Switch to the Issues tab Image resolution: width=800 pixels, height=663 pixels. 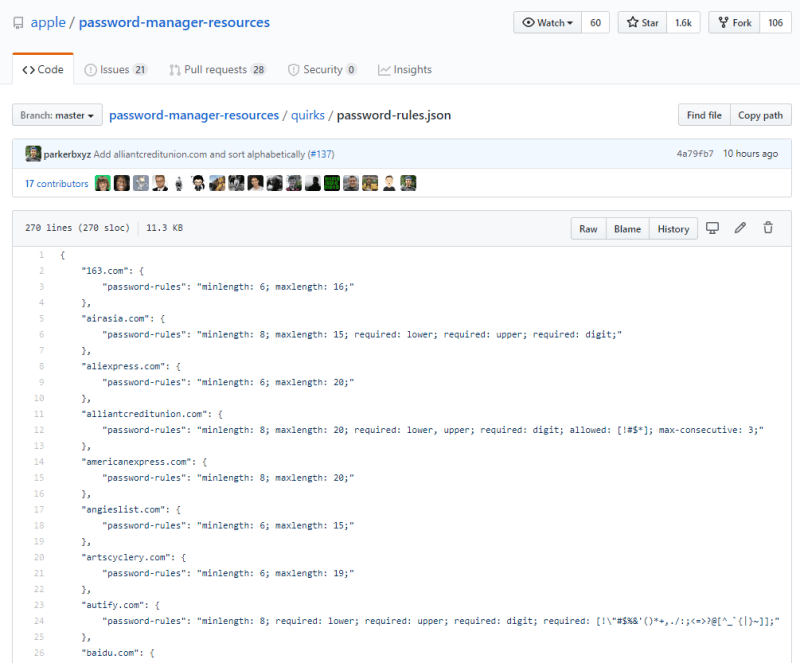[116, 69]
